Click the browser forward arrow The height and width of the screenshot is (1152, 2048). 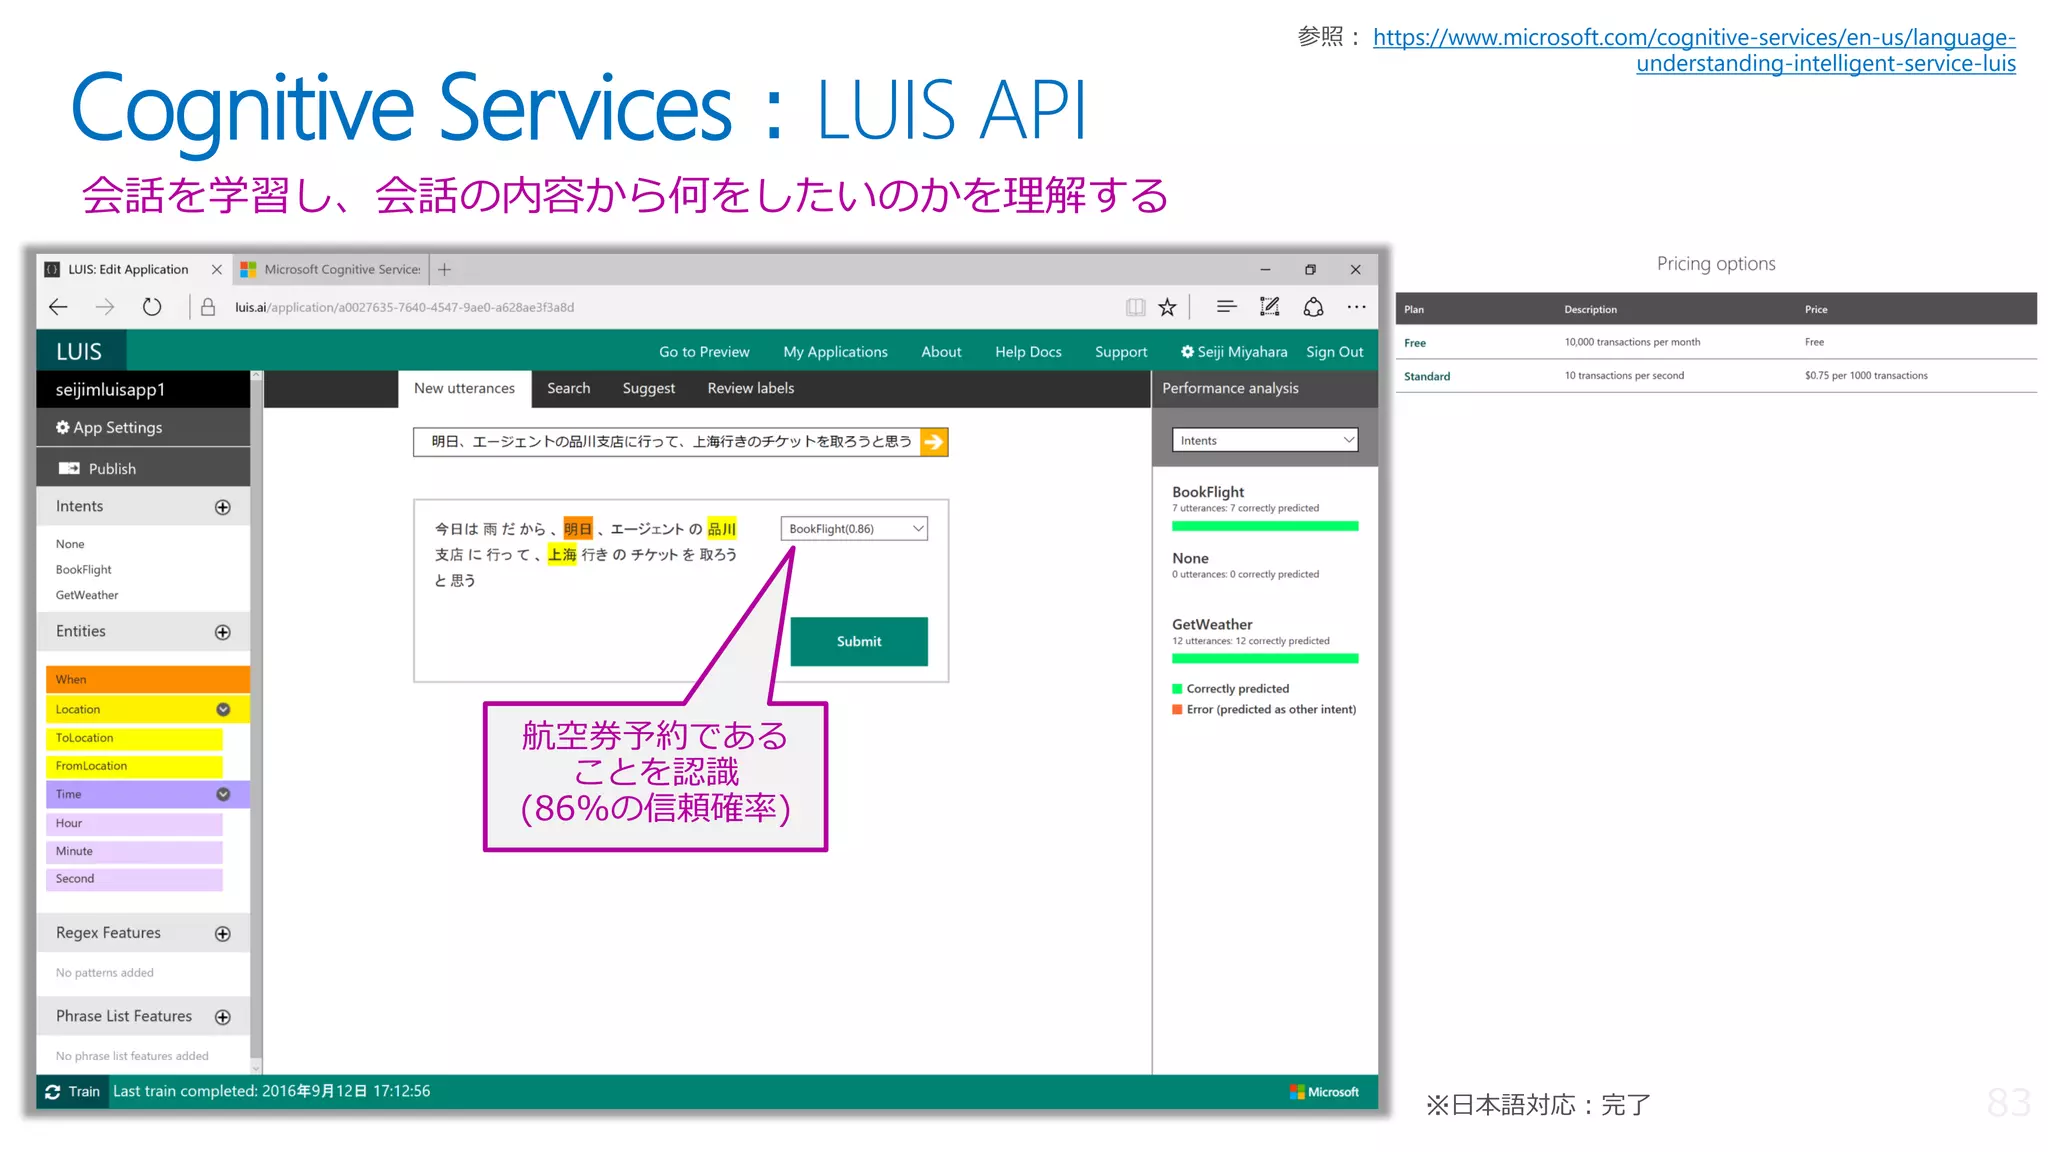tap(105, 307)
